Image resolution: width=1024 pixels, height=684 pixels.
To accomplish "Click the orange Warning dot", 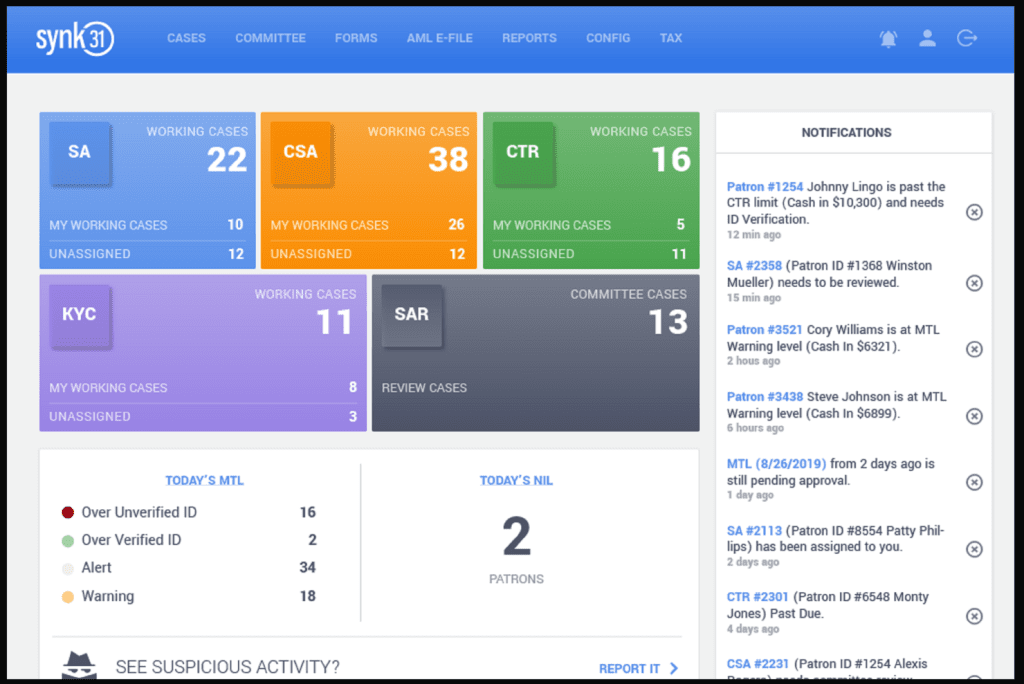I will point(68,596).
